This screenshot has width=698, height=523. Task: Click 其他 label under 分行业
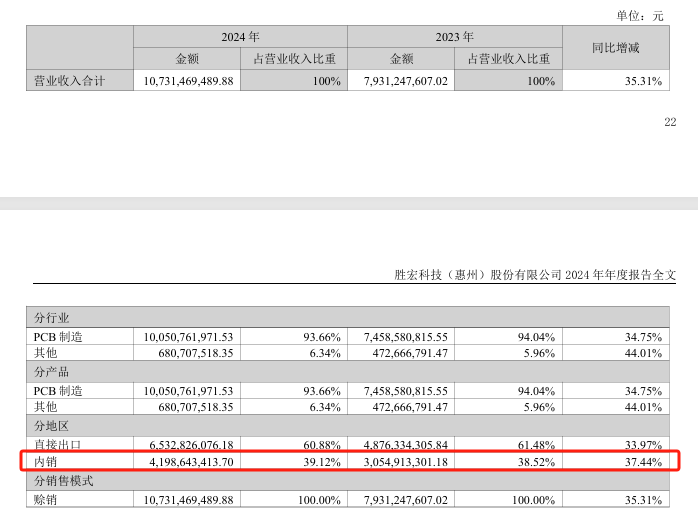[45, 353]
